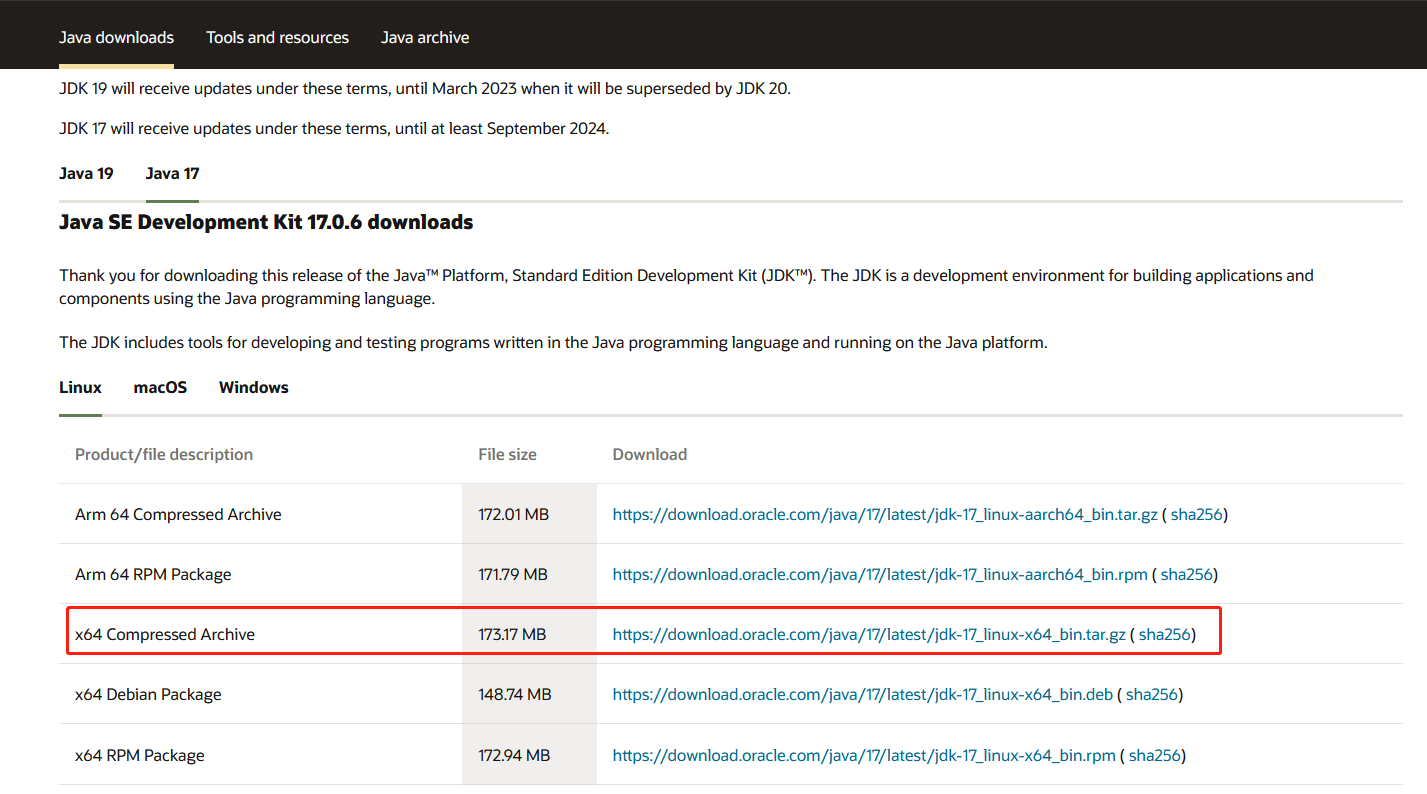Open the Java downloads navigation tab
The image size is (1427, 794).
(116, 38)
